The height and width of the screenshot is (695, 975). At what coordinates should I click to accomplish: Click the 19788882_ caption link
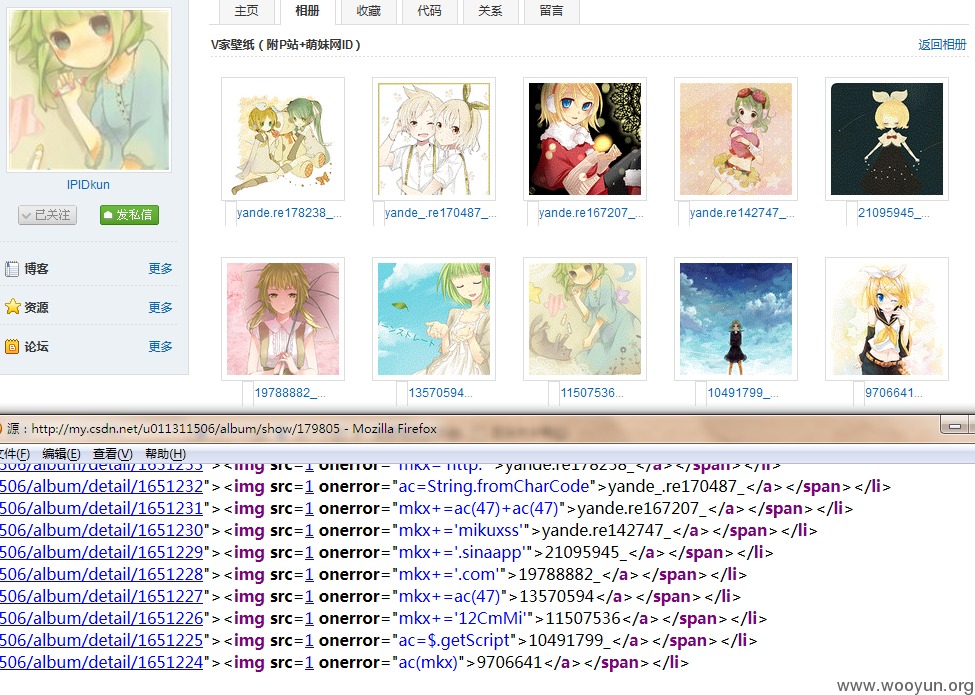(290, 393)
